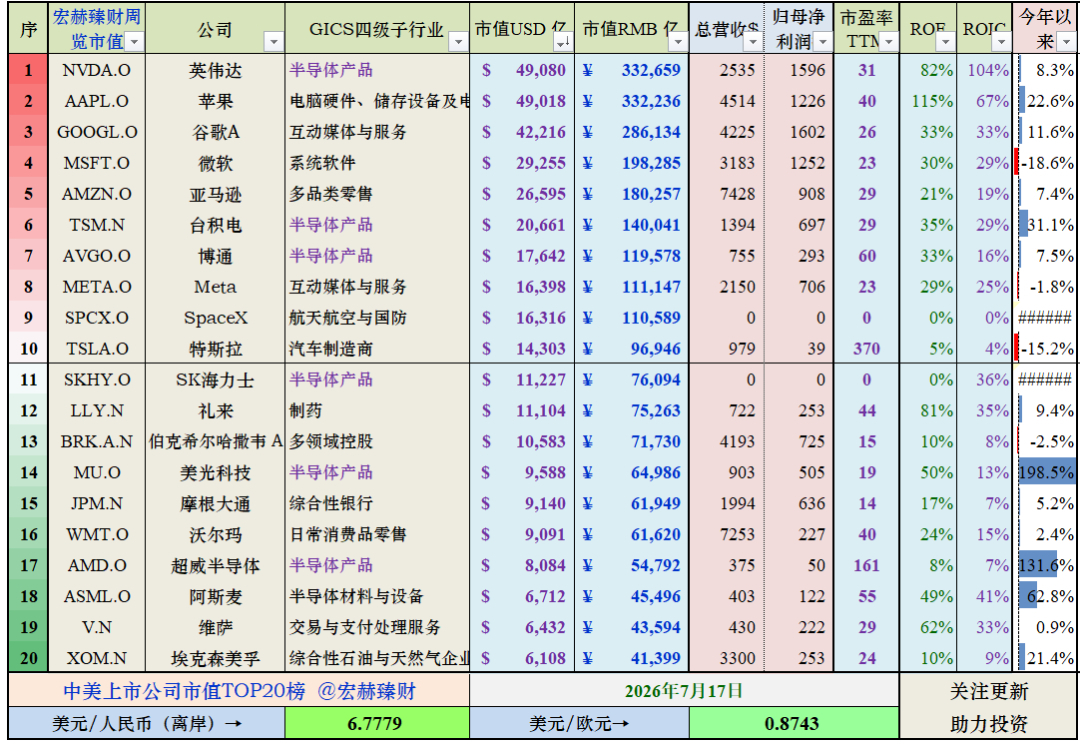This screenshot has height=744, width=1080.
Task: Select industry cell 系统软件
Action: (377, 163)
